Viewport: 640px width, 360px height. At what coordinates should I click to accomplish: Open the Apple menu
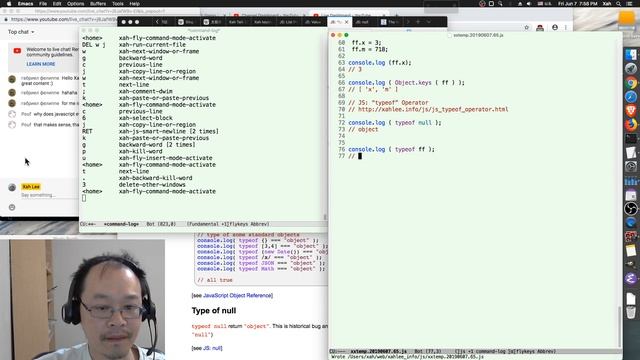tap(9, 4)
